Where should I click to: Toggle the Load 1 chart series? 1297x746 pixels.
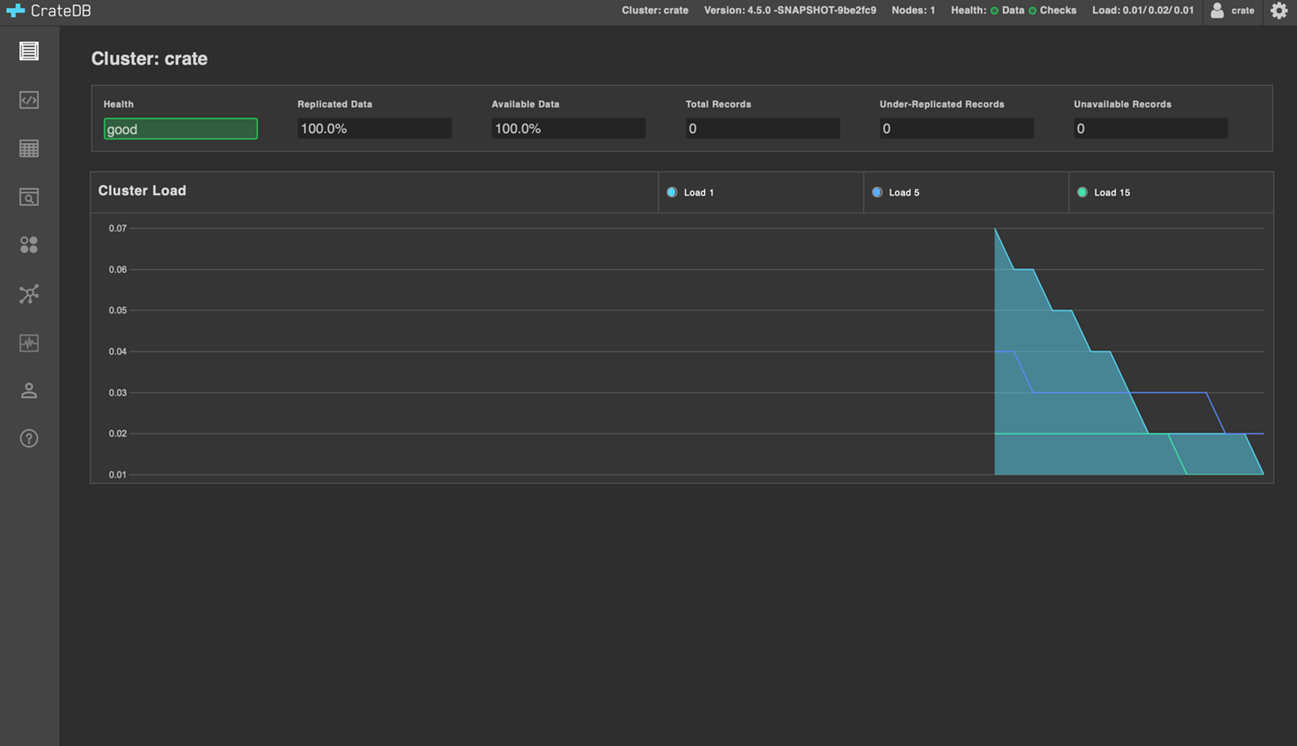coord(690,192)
